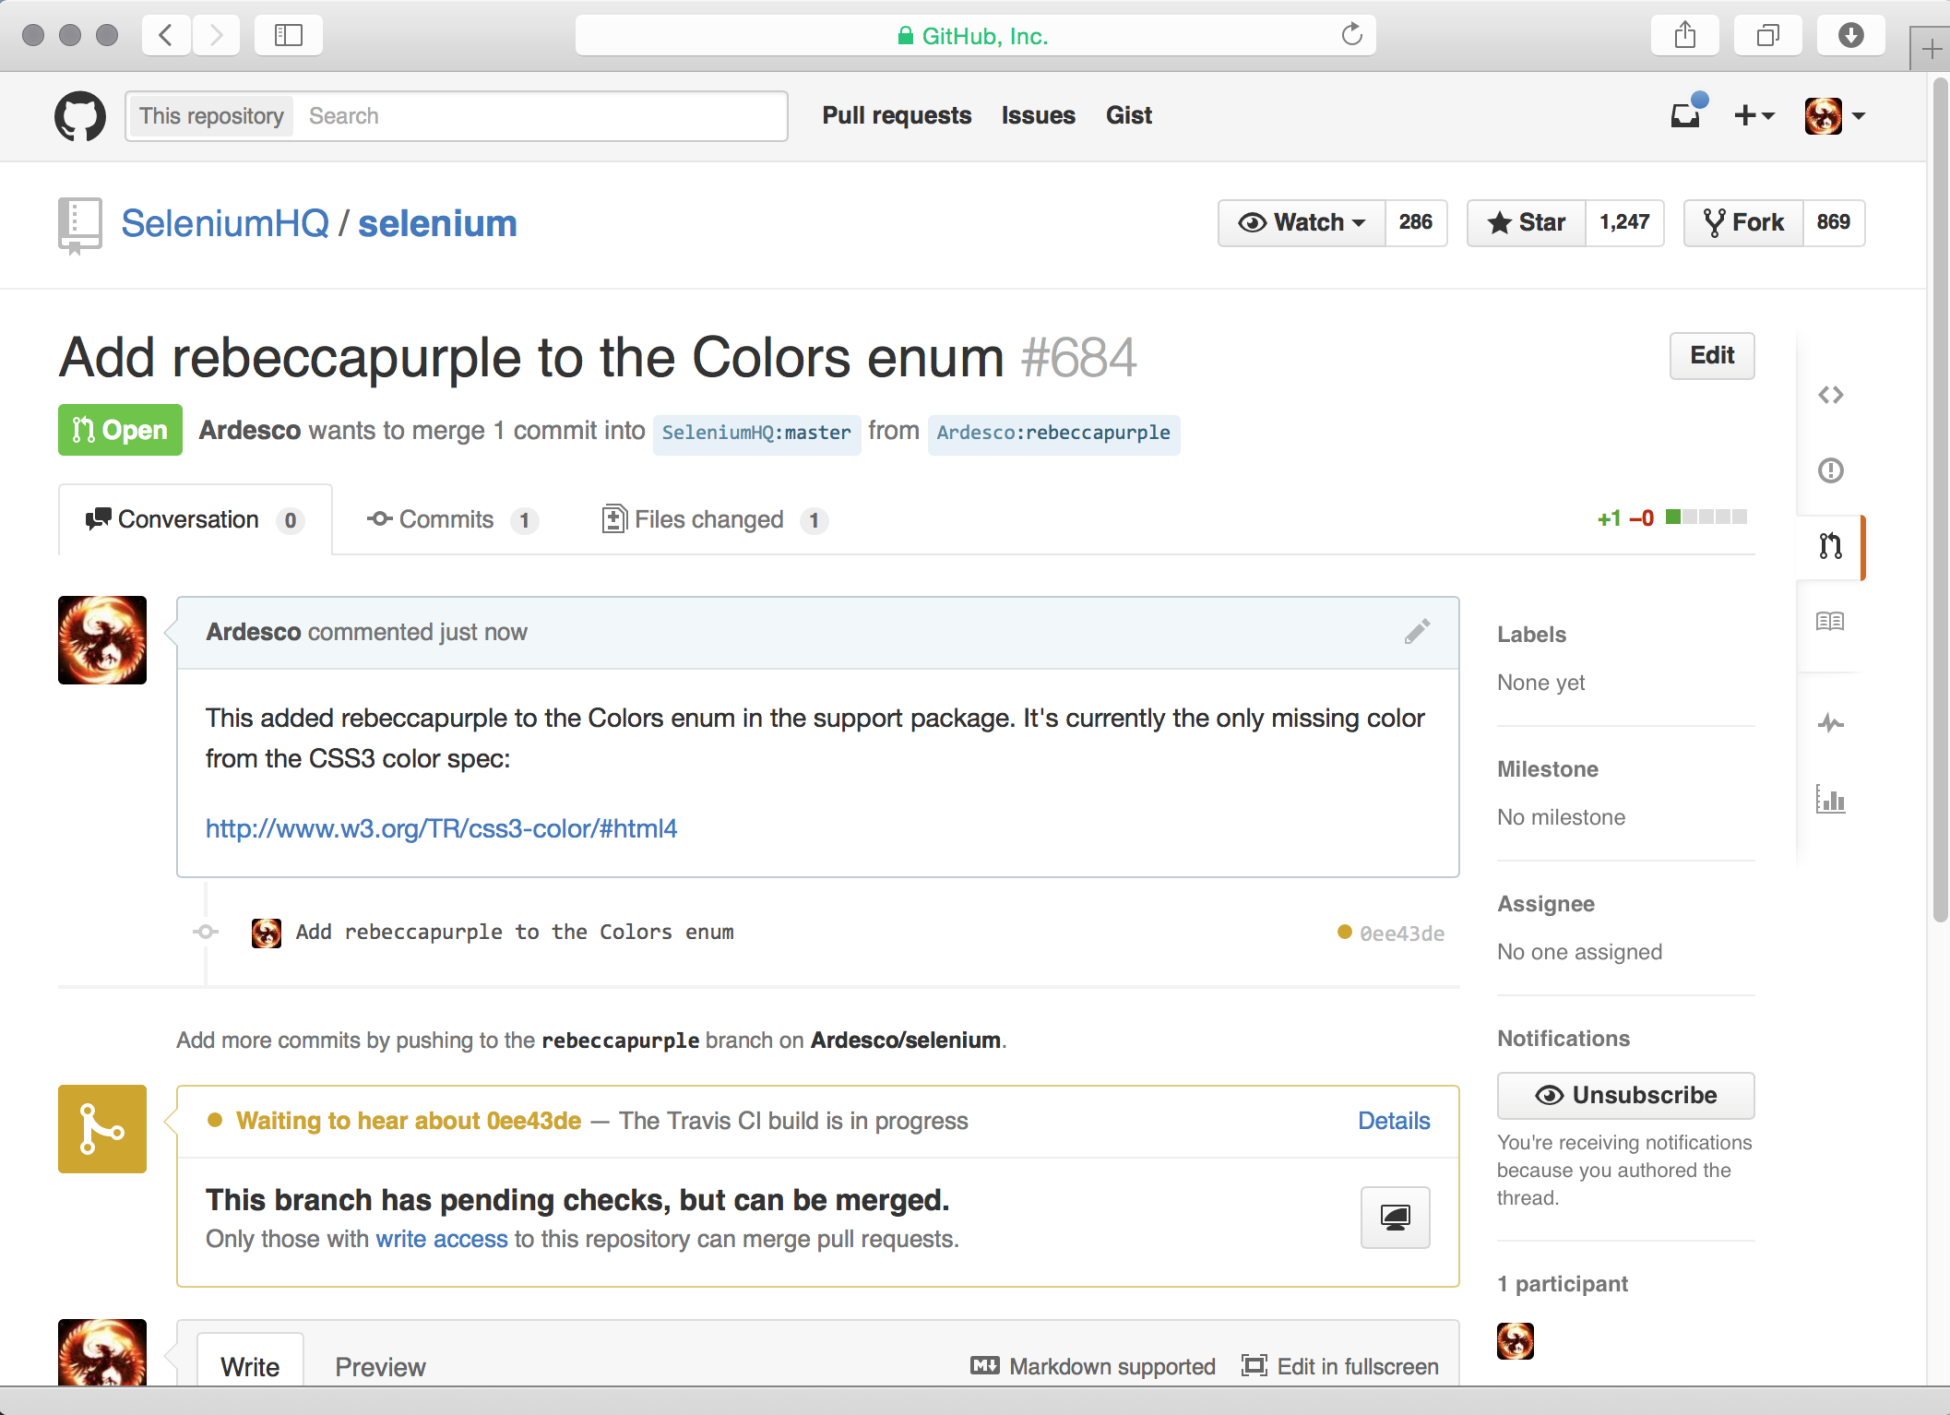This screenshot has height=1415, width=1950.
Task: Click Edit in fullscreen
Action: [1340, 1366]
